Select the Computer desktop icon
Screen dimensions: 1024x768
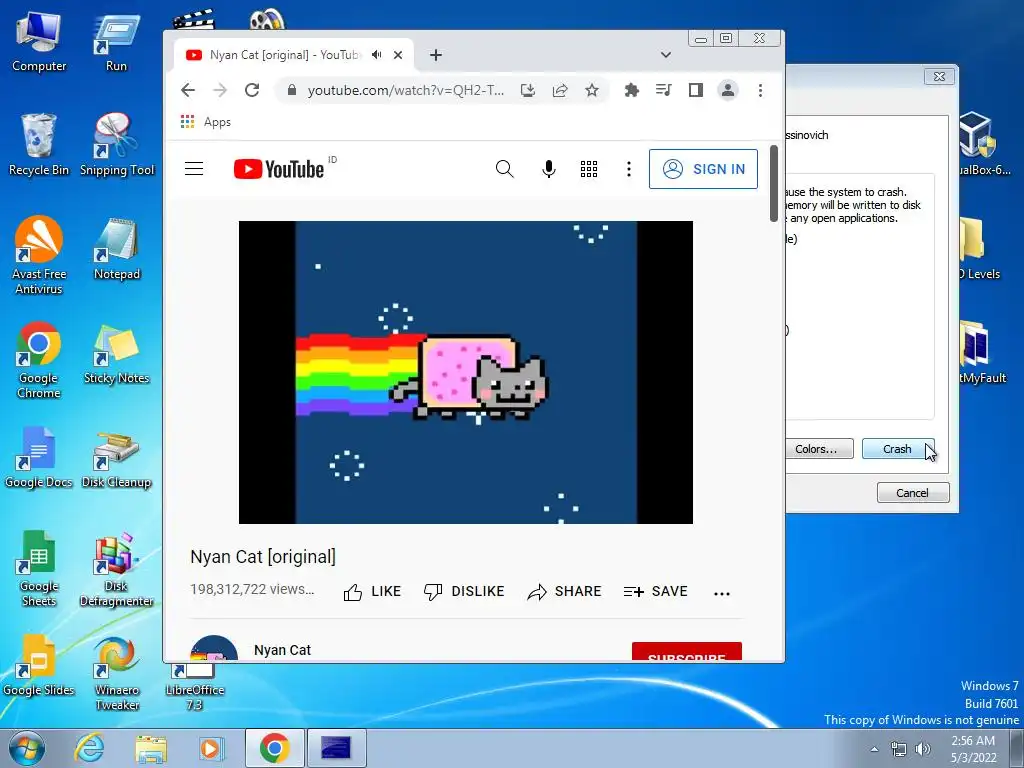(39, 41)
